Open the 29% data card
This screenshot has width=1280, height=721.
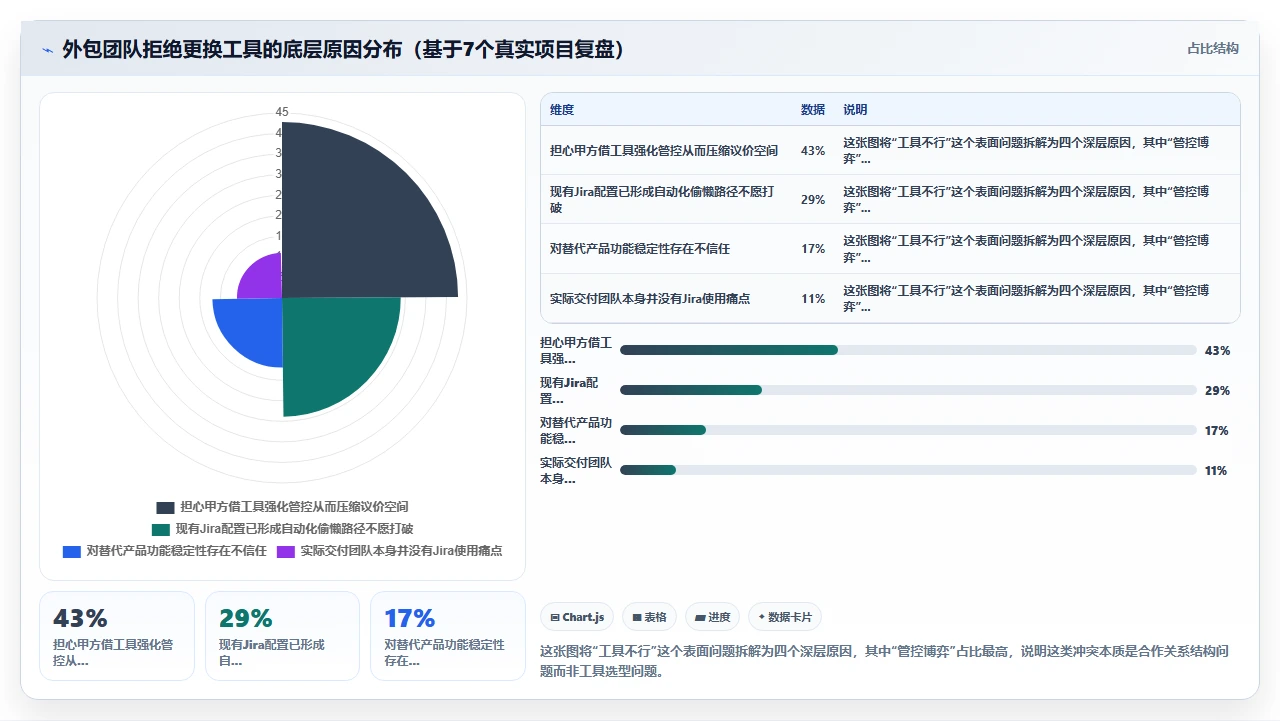click(282, 636)
